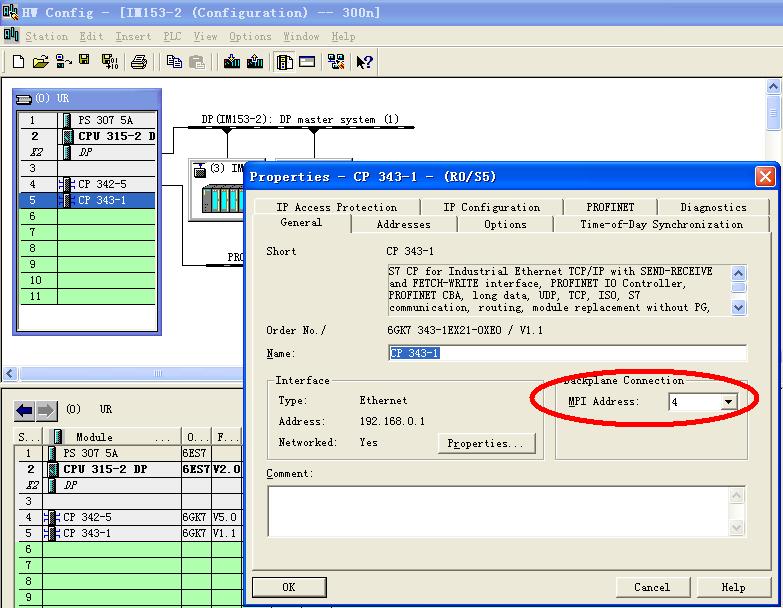Click the Upload to PG icon
The height and width of the screenshot is (608, 783).
tap(255, 62)
